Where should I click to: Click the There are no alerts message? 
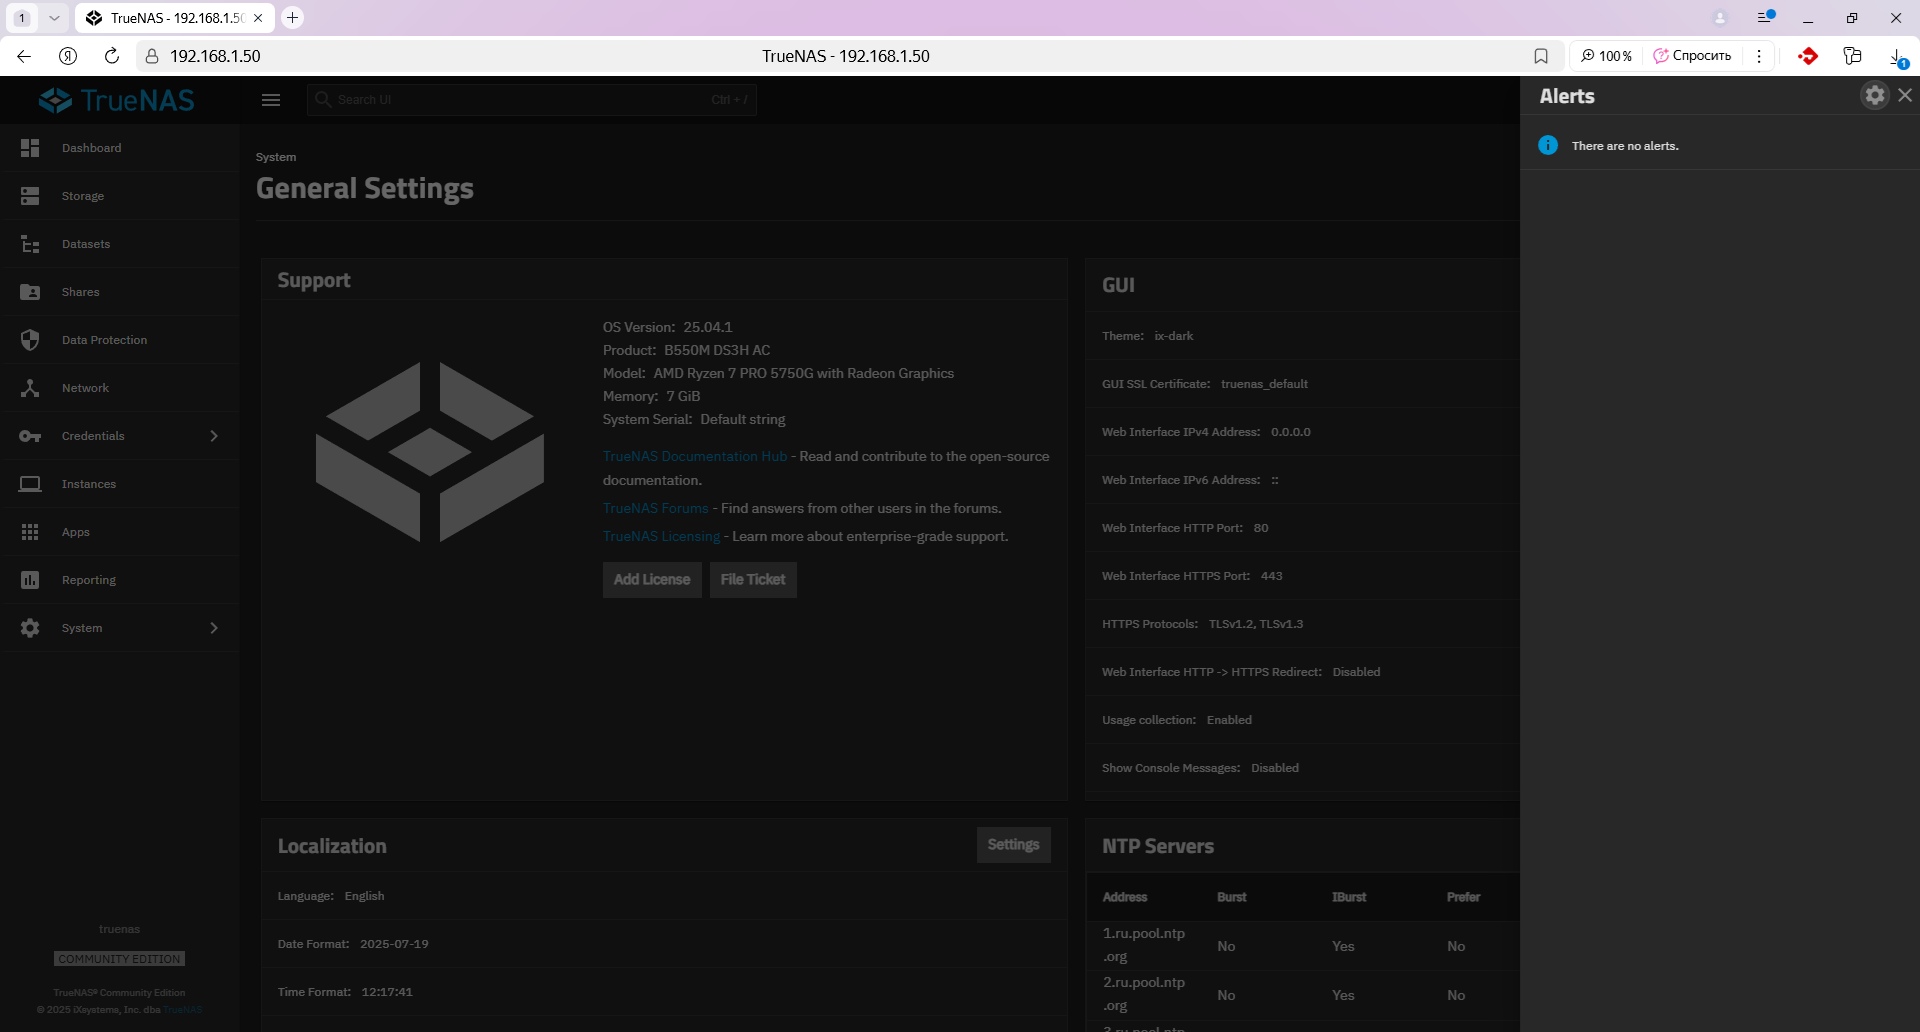point(1625,146)
